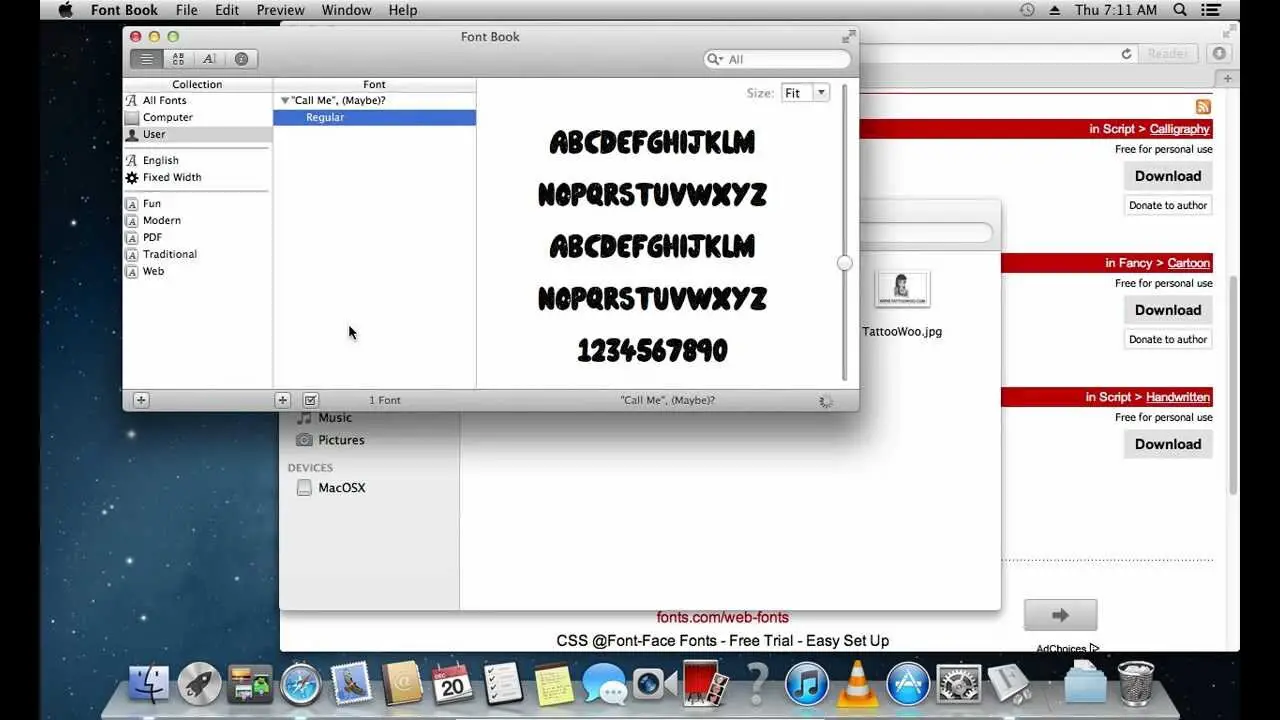Collapse the "Call Me", (Maybe)? font family
Image resolution: width=1280 pixels, height=720 pixels.
[x=285, y=100]
